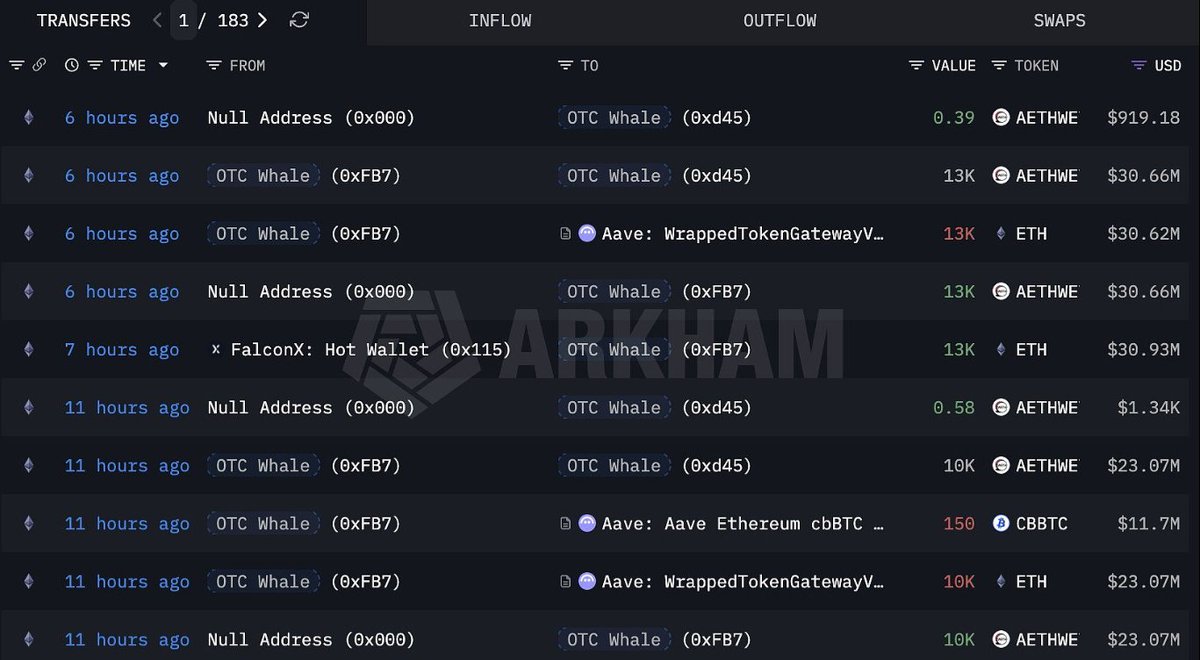Open the TIME column filter
The width and height of the screenshot is (1200, 660).
[95, 65]
